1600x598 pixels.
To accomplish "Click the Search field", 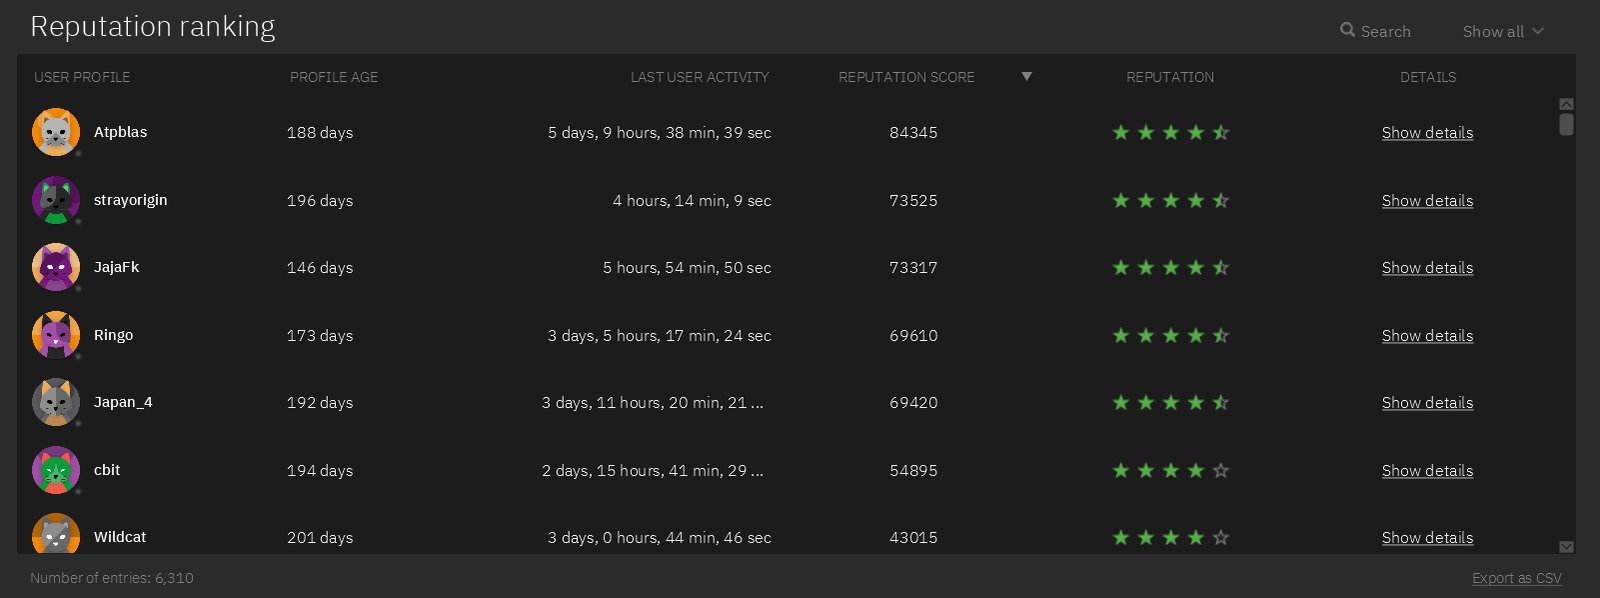I will pyautogui.click(x=1386, y=31).
